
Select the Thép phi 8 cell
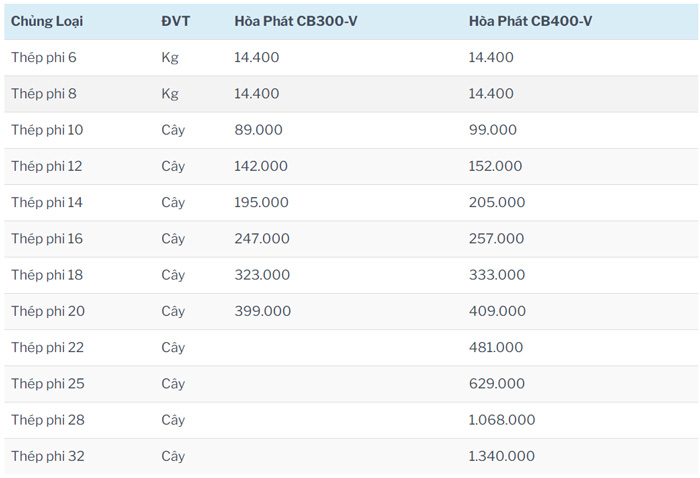pos(43,94)
